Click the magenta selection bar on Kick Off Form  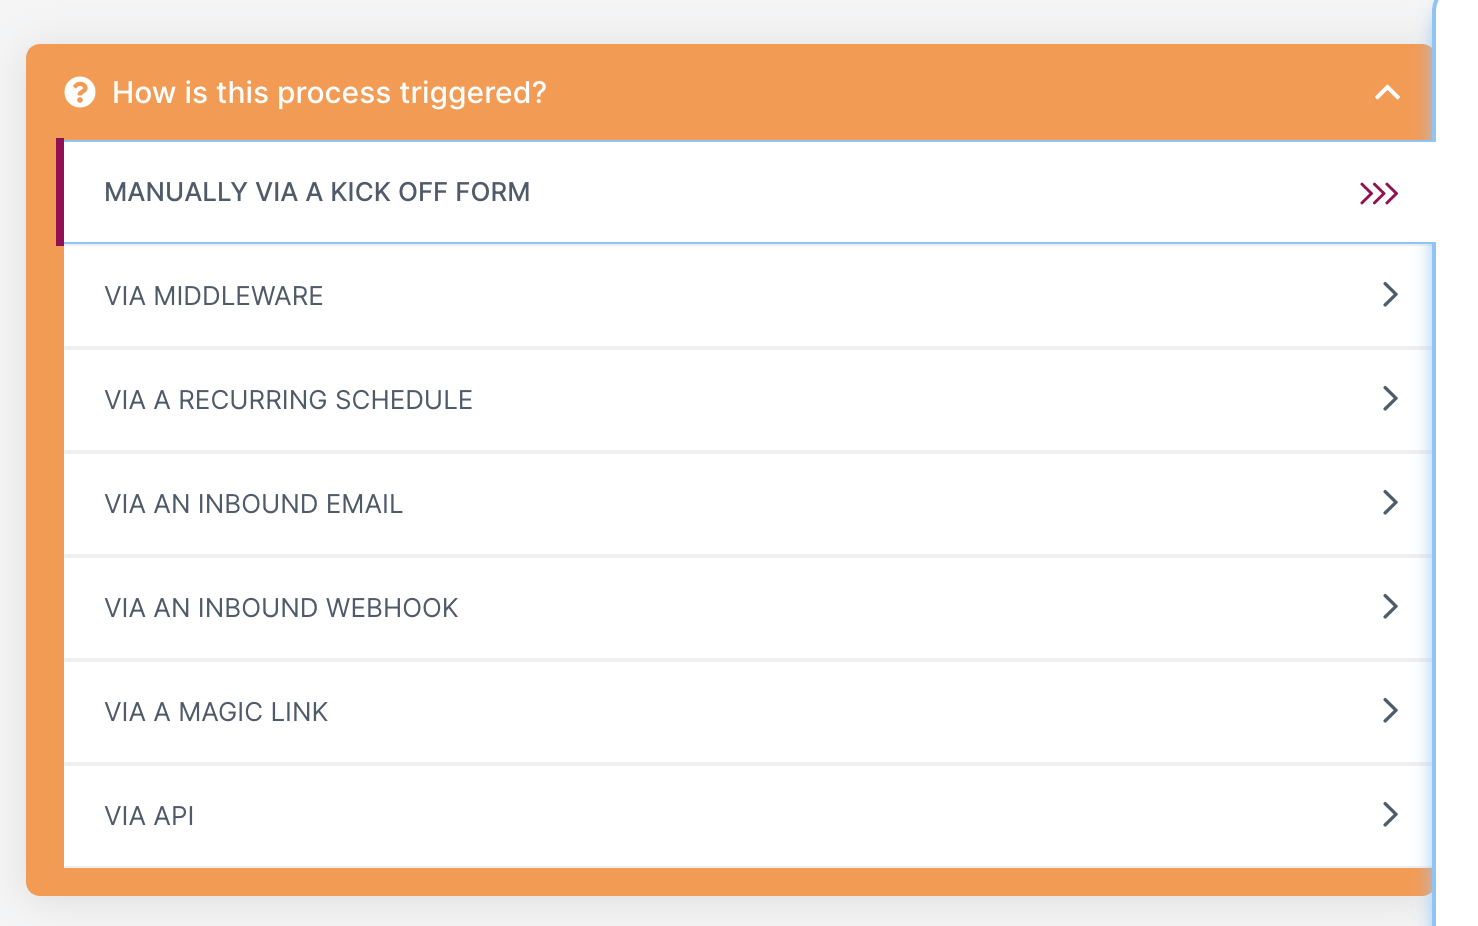[60, 192]
